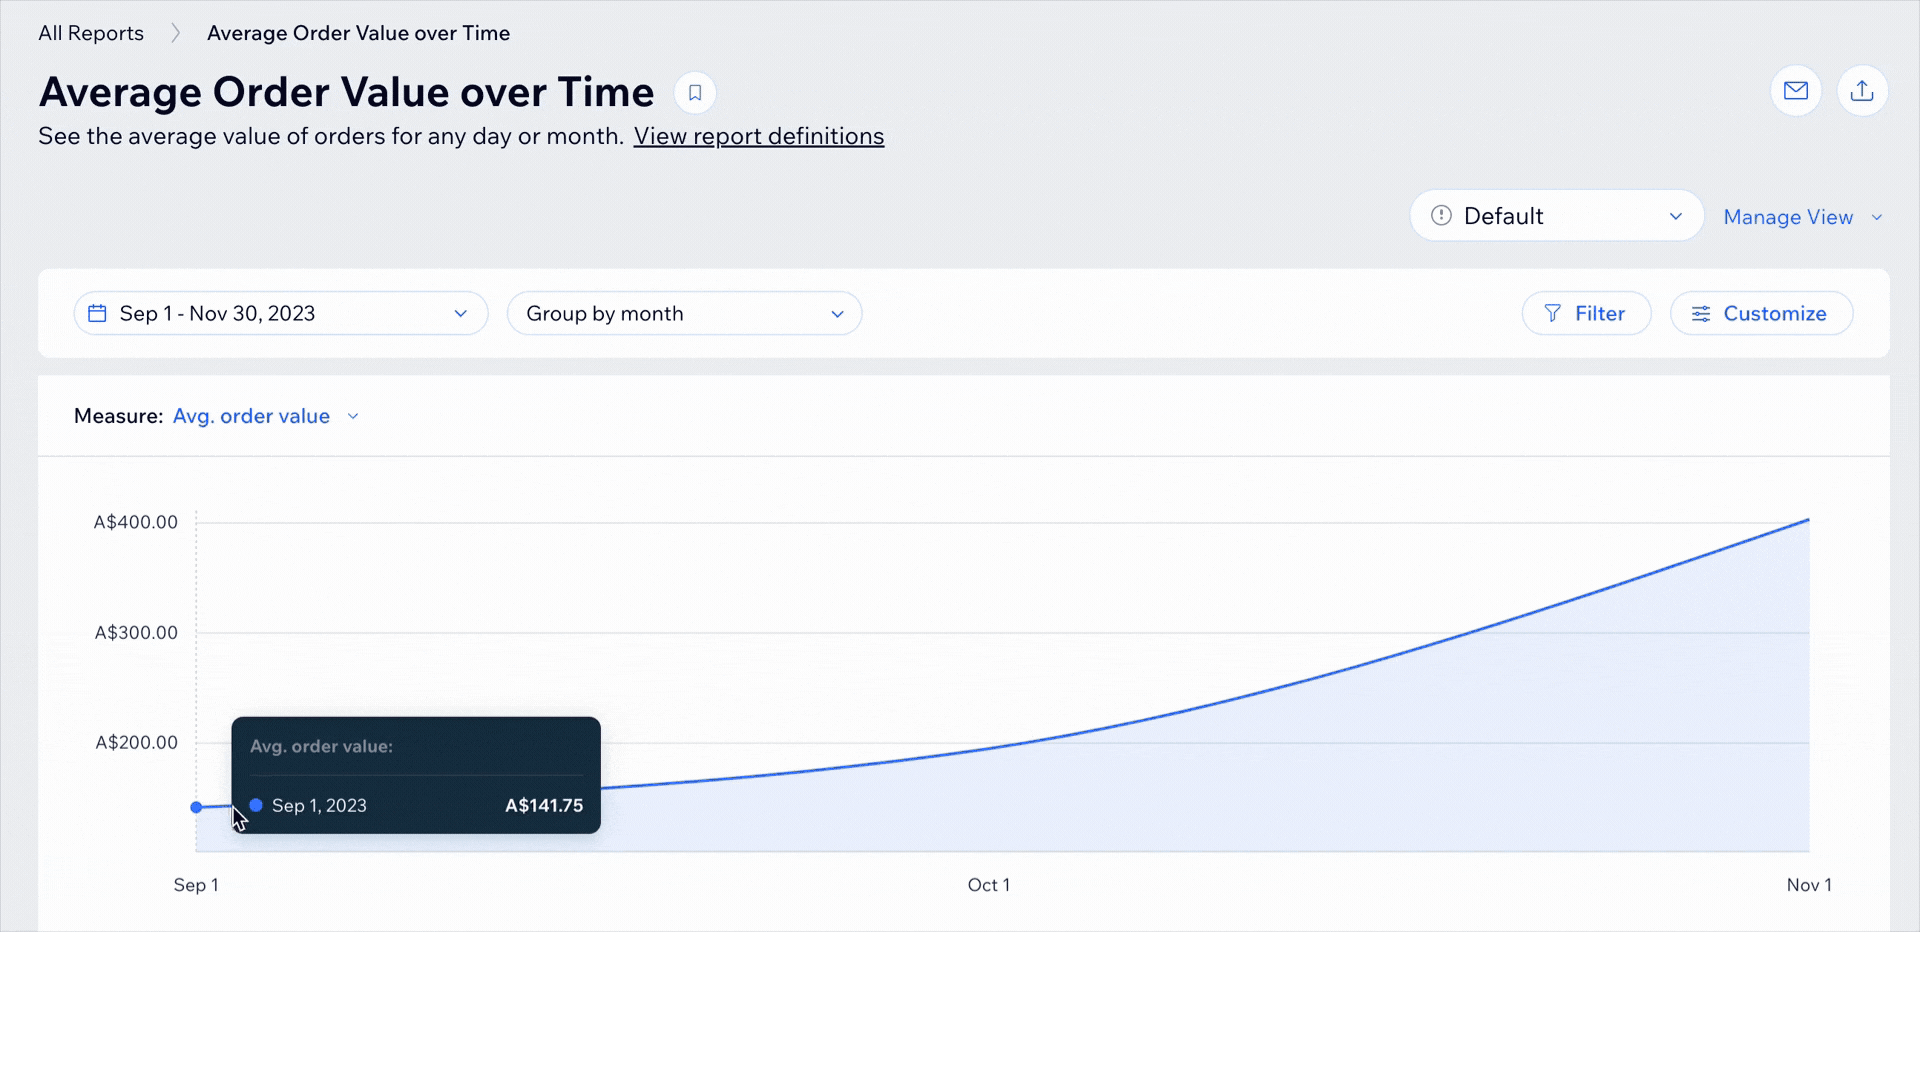Click the Sep 1 data point on chart
The image size is (1920, 1080).
(196, 807)
